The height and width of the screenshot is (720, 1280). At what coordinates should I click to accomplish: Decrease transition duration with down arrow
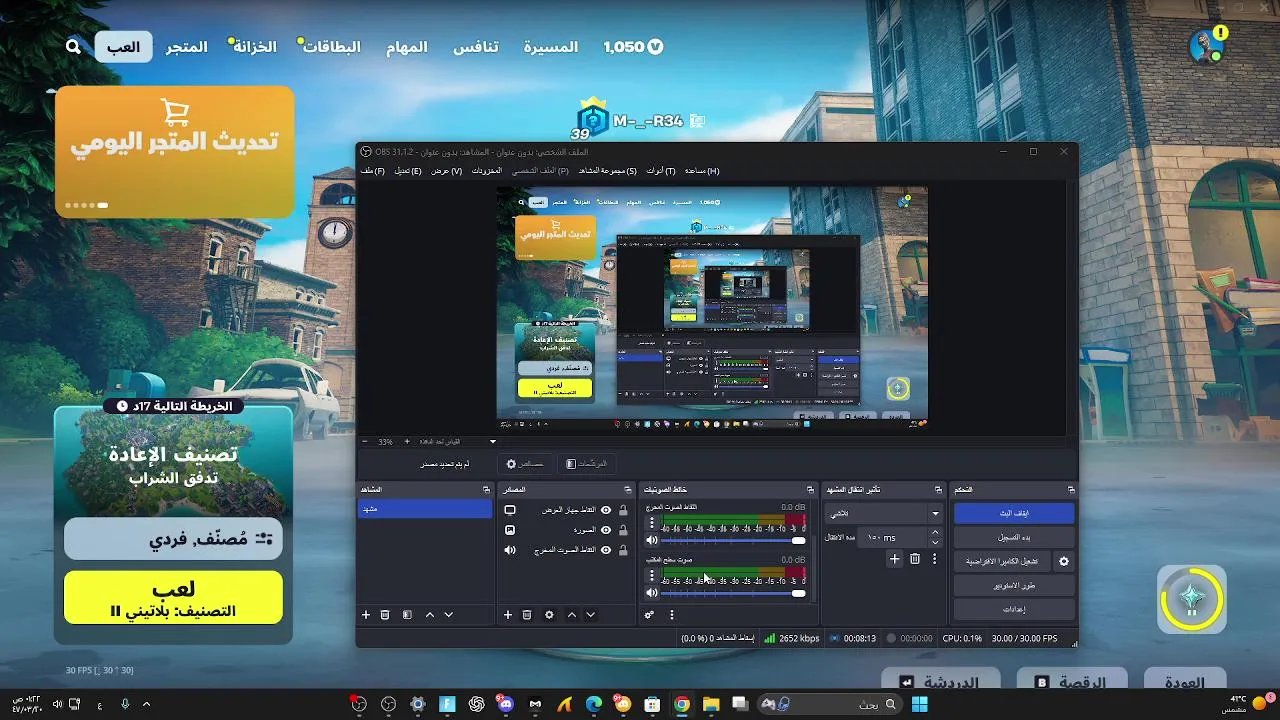point(935,542)
